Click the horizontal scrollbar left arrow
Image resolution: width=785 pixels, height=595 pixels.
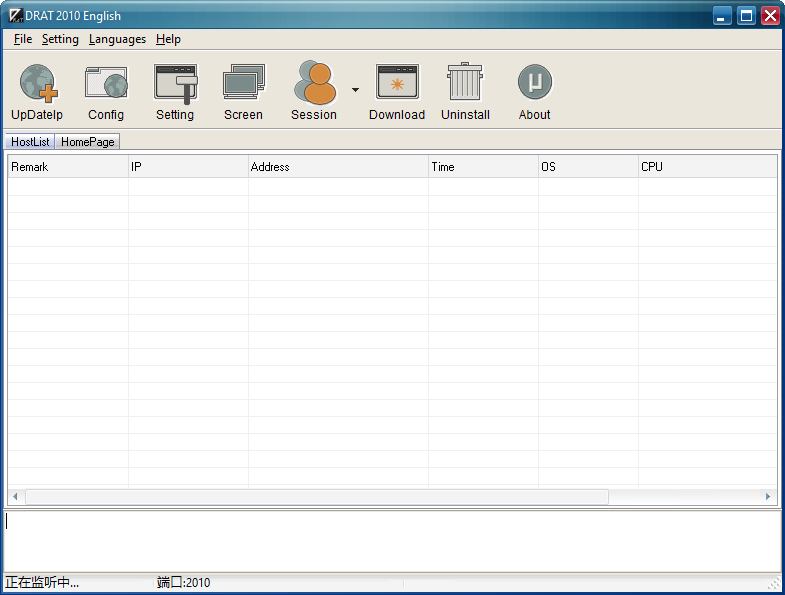pos(16,497)
